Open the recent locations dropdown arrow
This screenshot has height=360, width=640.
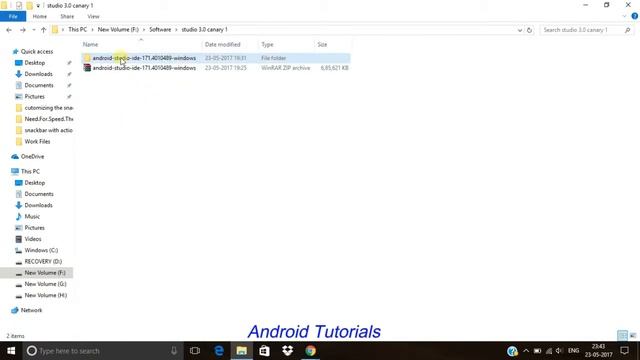pyautogui.click(x=33, y=30)
